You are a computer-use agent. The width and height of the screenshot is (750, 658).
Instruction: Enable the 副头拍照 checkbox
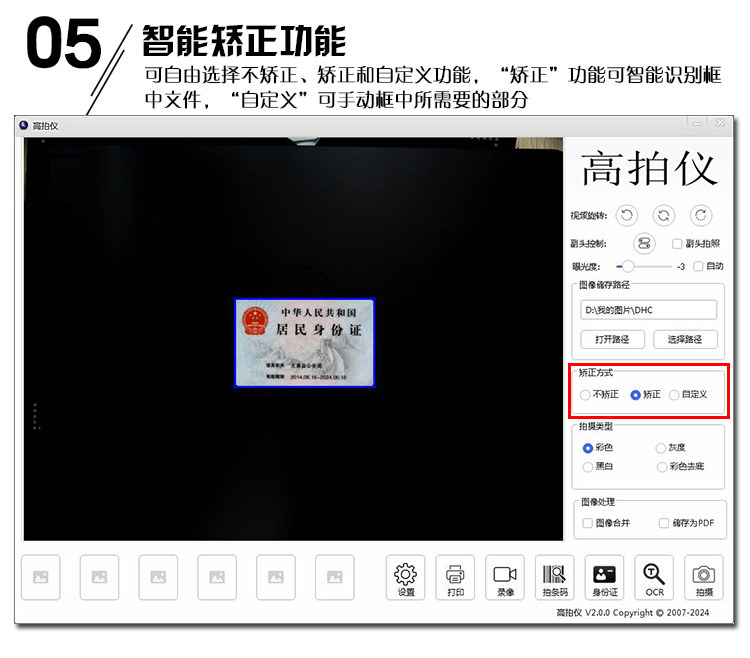[x=677, y=244]
